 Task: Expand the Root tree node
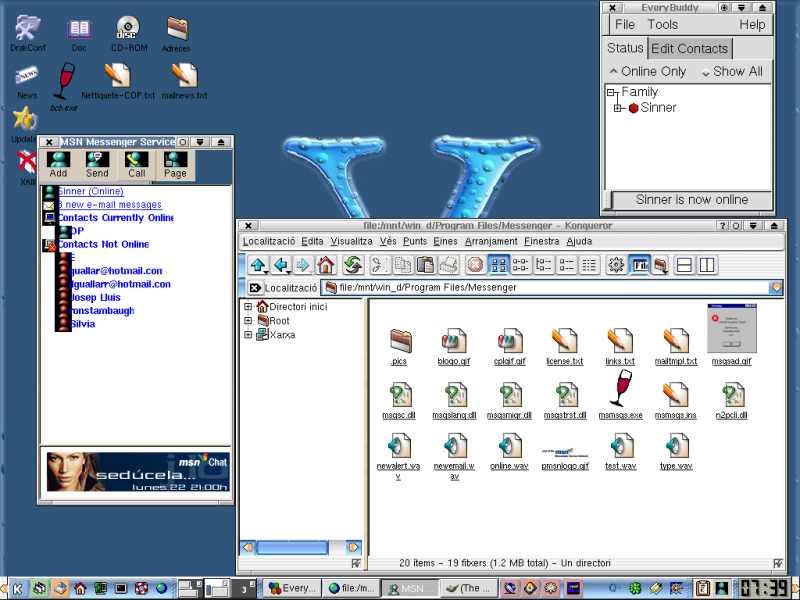pyautogui.click(x=248, y=320)
